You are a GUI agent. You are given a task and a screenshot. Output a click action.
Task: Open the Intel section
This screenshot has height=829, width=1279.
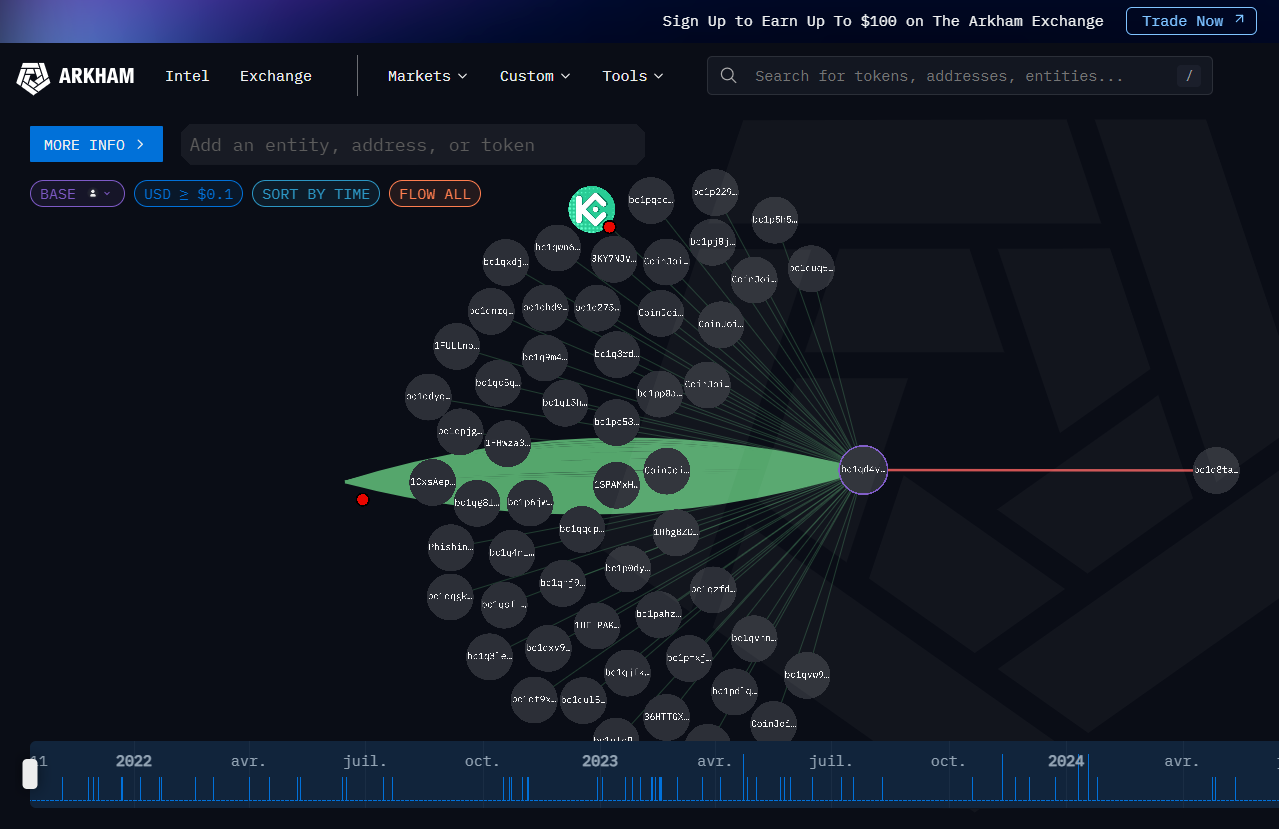pos(187,75)
